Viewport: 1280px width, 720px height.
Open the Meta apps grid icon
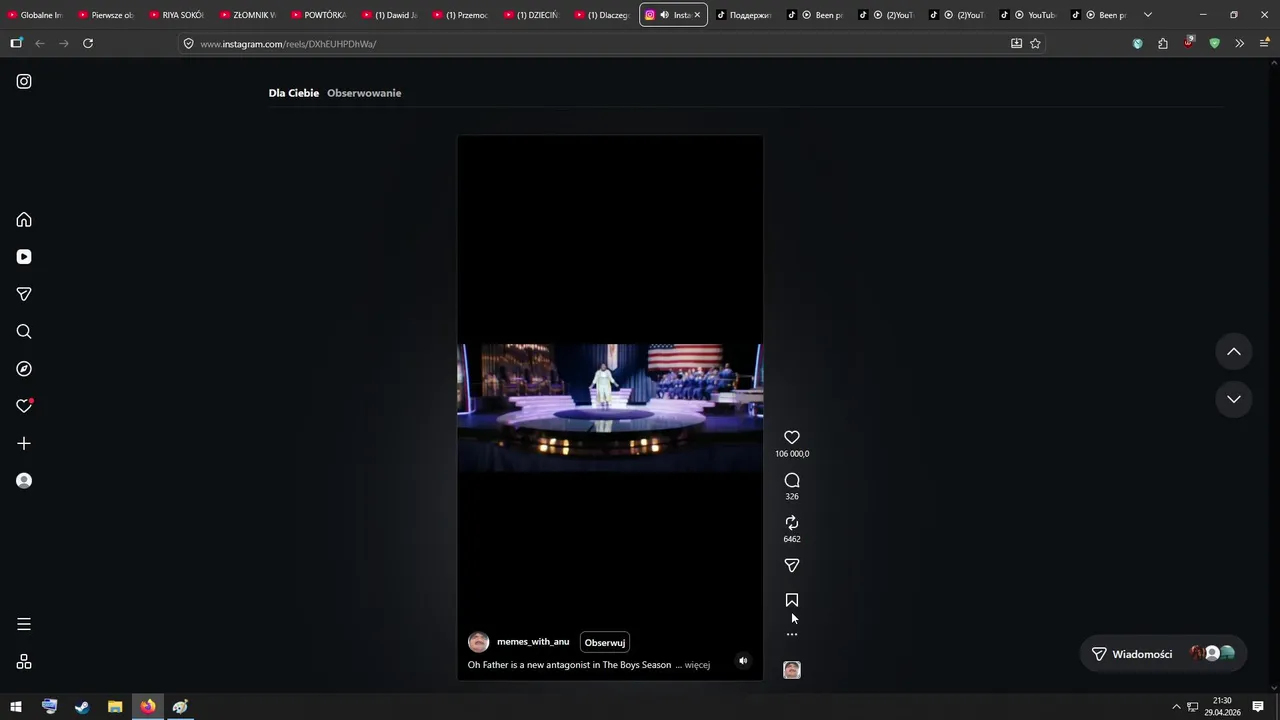24,662
